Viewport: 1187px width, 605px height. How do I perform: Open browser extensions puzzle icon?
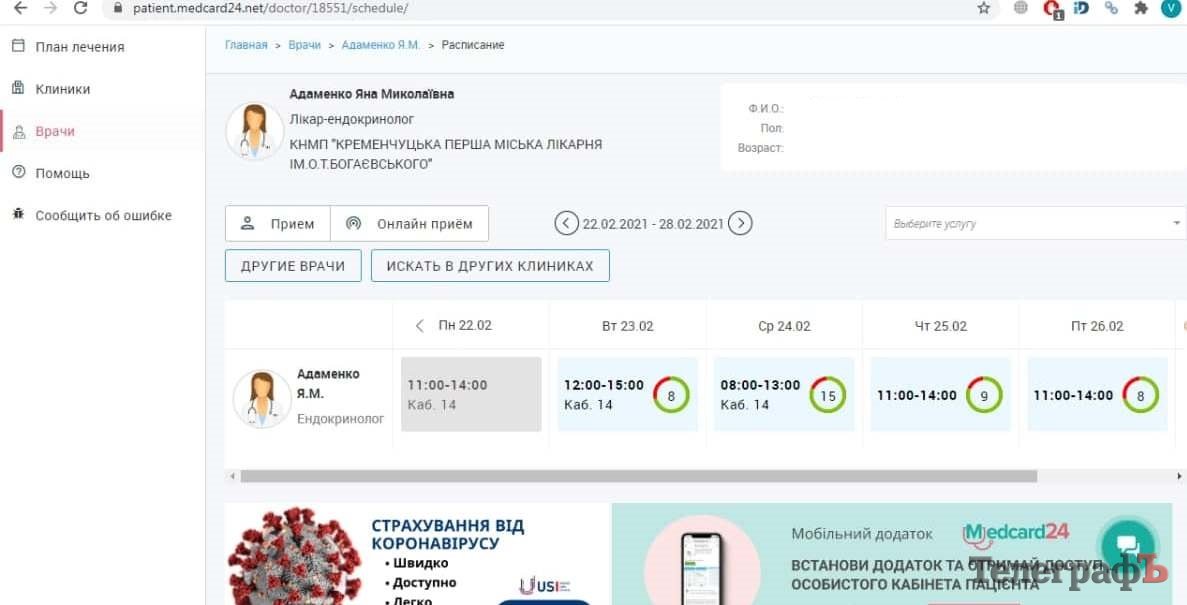pyautogui.click(x=1140, y=8)
